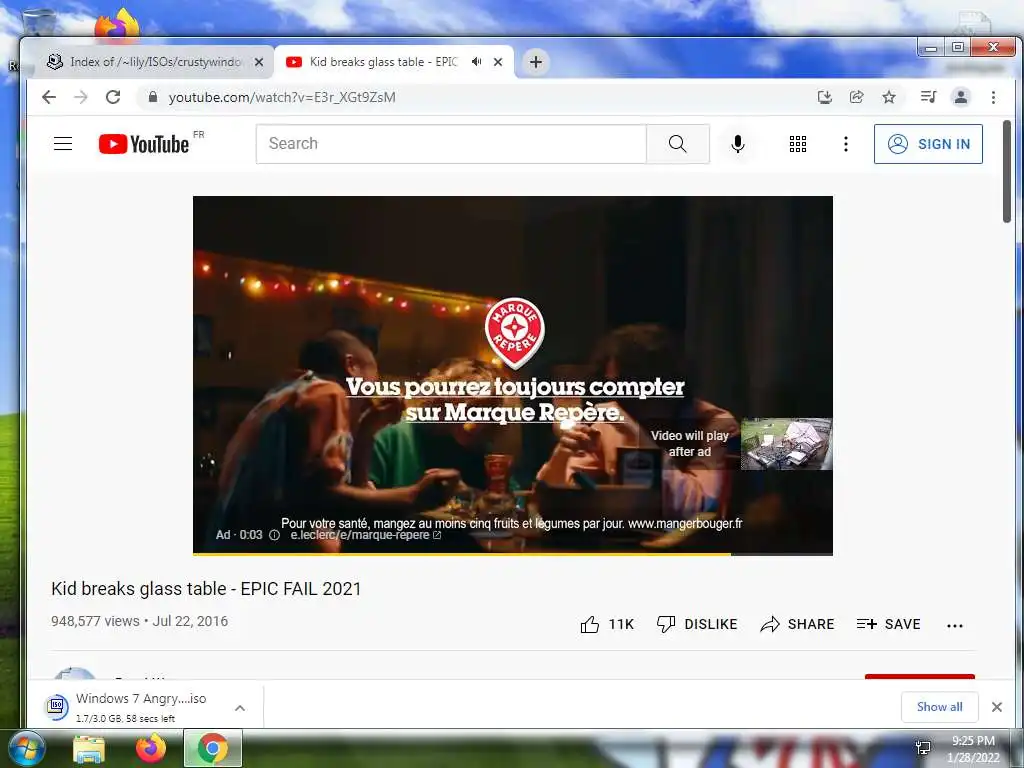Click the magnifier search button

(x=677, y=144)
